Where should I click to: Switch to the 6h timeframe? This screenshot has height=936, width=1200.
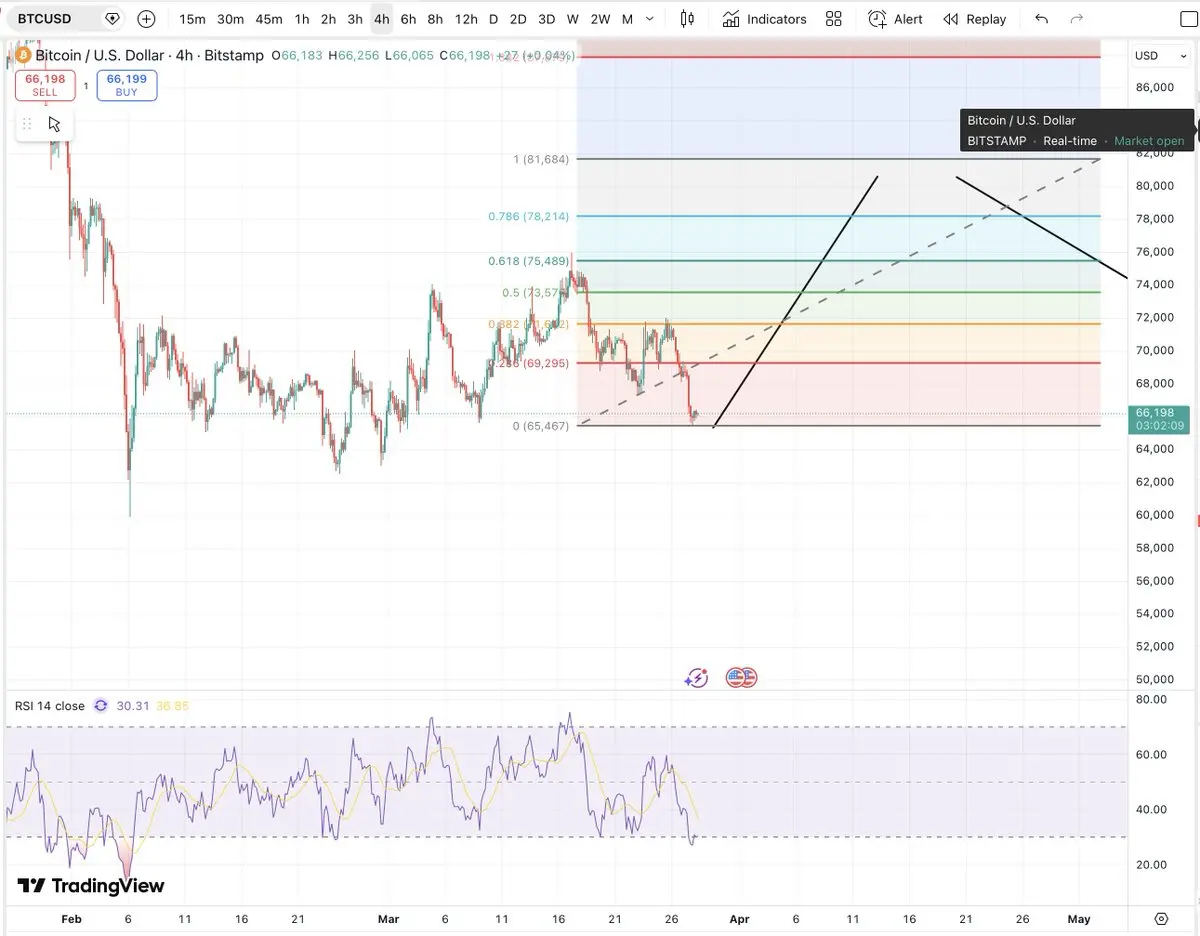[408, 19]
